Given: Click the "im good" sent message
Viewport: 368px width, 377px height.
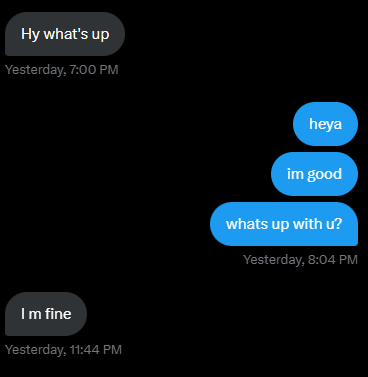Looking at the screenshot, I should click(314, 174).
